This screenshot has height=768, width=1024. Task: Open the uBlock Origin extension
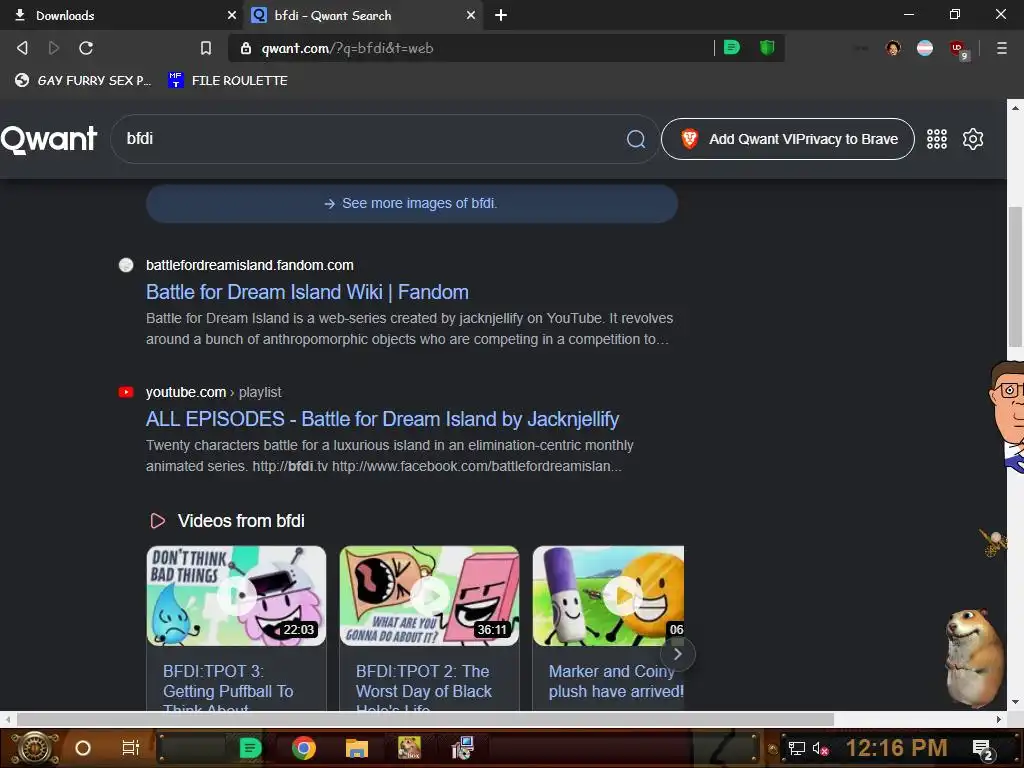tap(957, 48)
